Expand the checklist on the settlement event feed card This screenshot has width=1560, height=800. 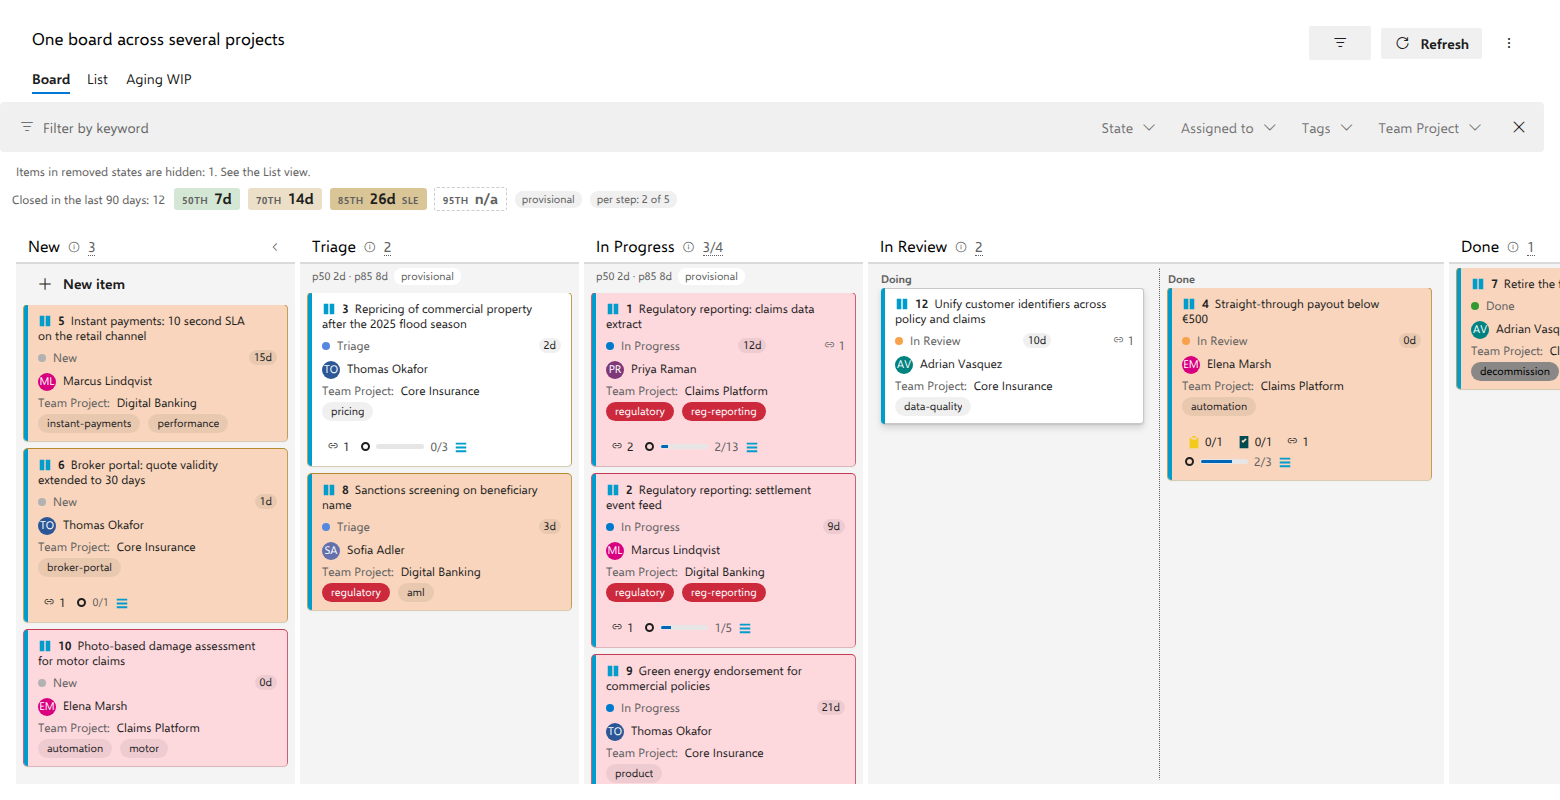coord(745,628)
